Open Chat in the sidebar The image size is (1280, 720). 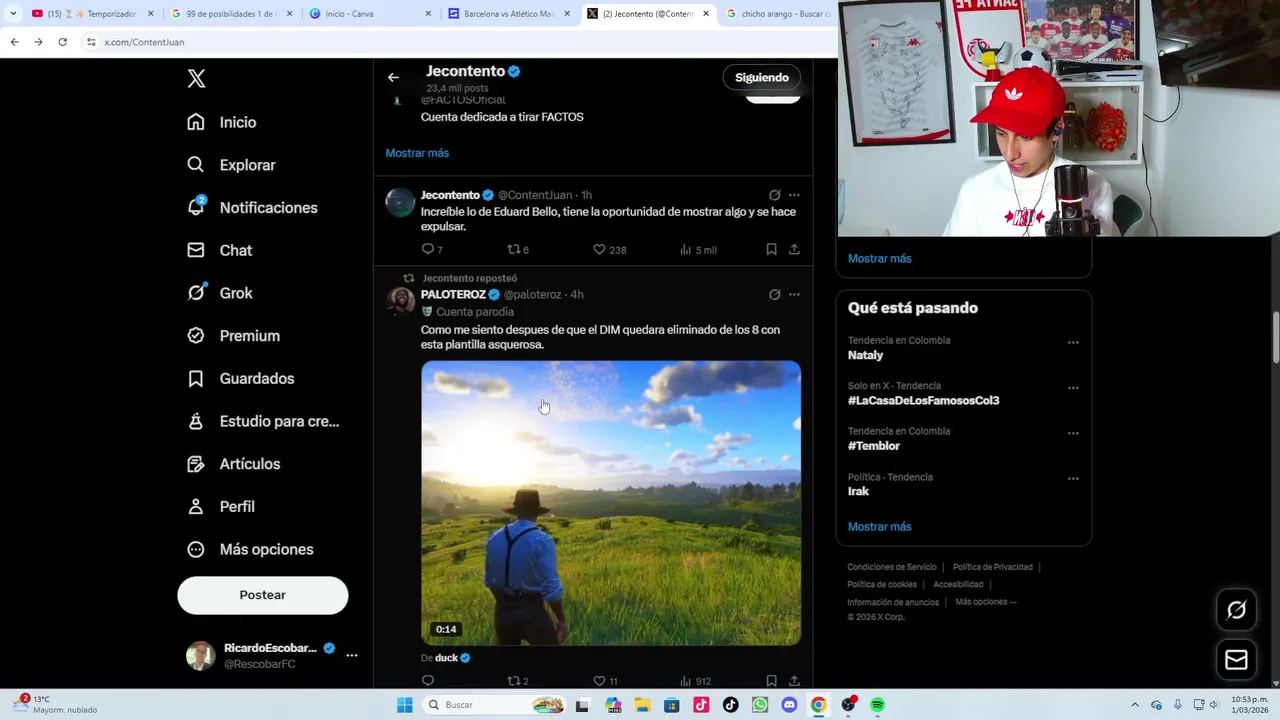pos(220,250)
